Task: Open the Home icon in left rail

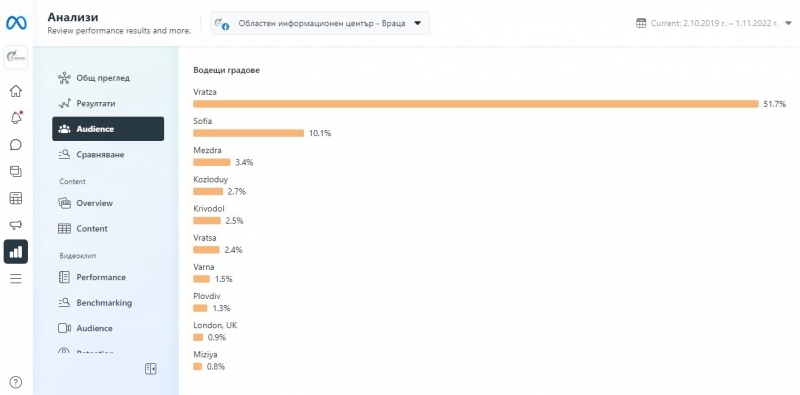Action: [16, 91]
